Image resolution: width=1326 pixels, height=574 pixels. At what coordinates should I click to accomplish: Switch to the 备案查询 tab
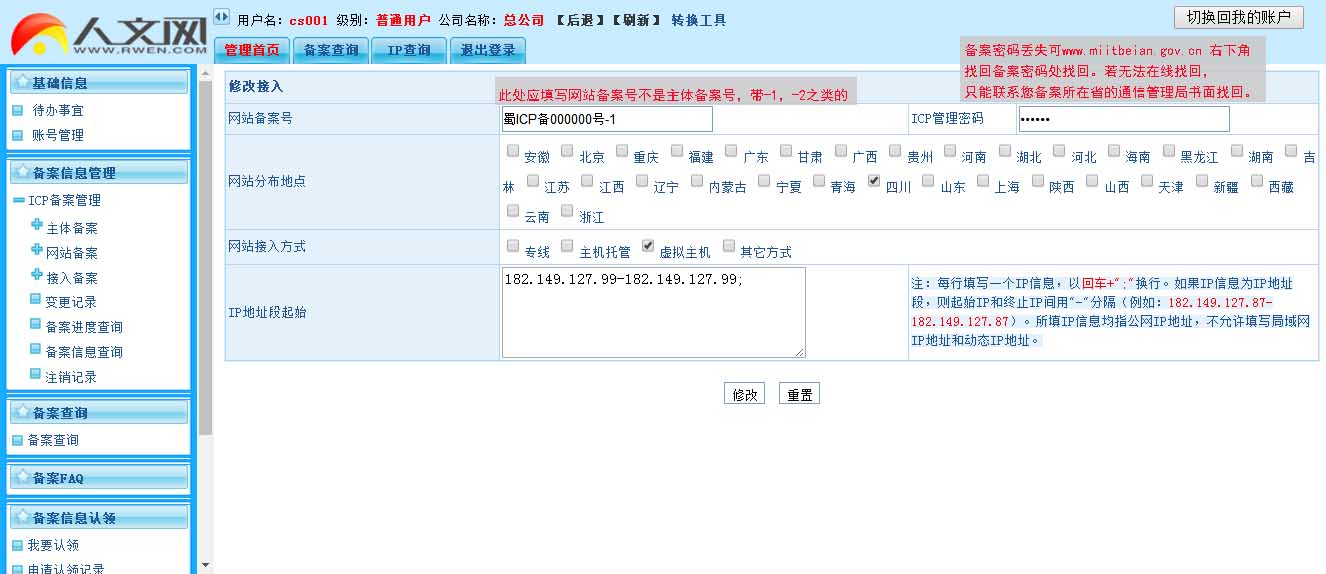click(330, 50)
